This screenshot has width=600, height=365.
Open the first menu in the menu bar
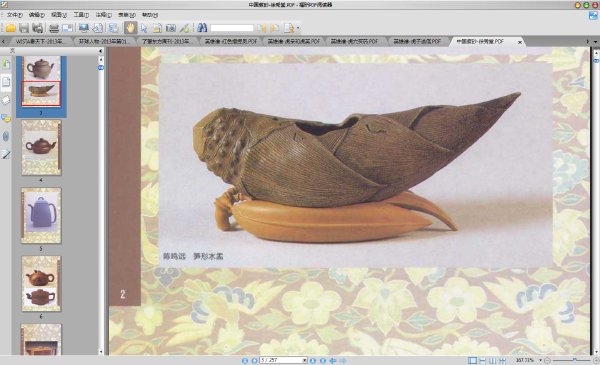[14, 15]
